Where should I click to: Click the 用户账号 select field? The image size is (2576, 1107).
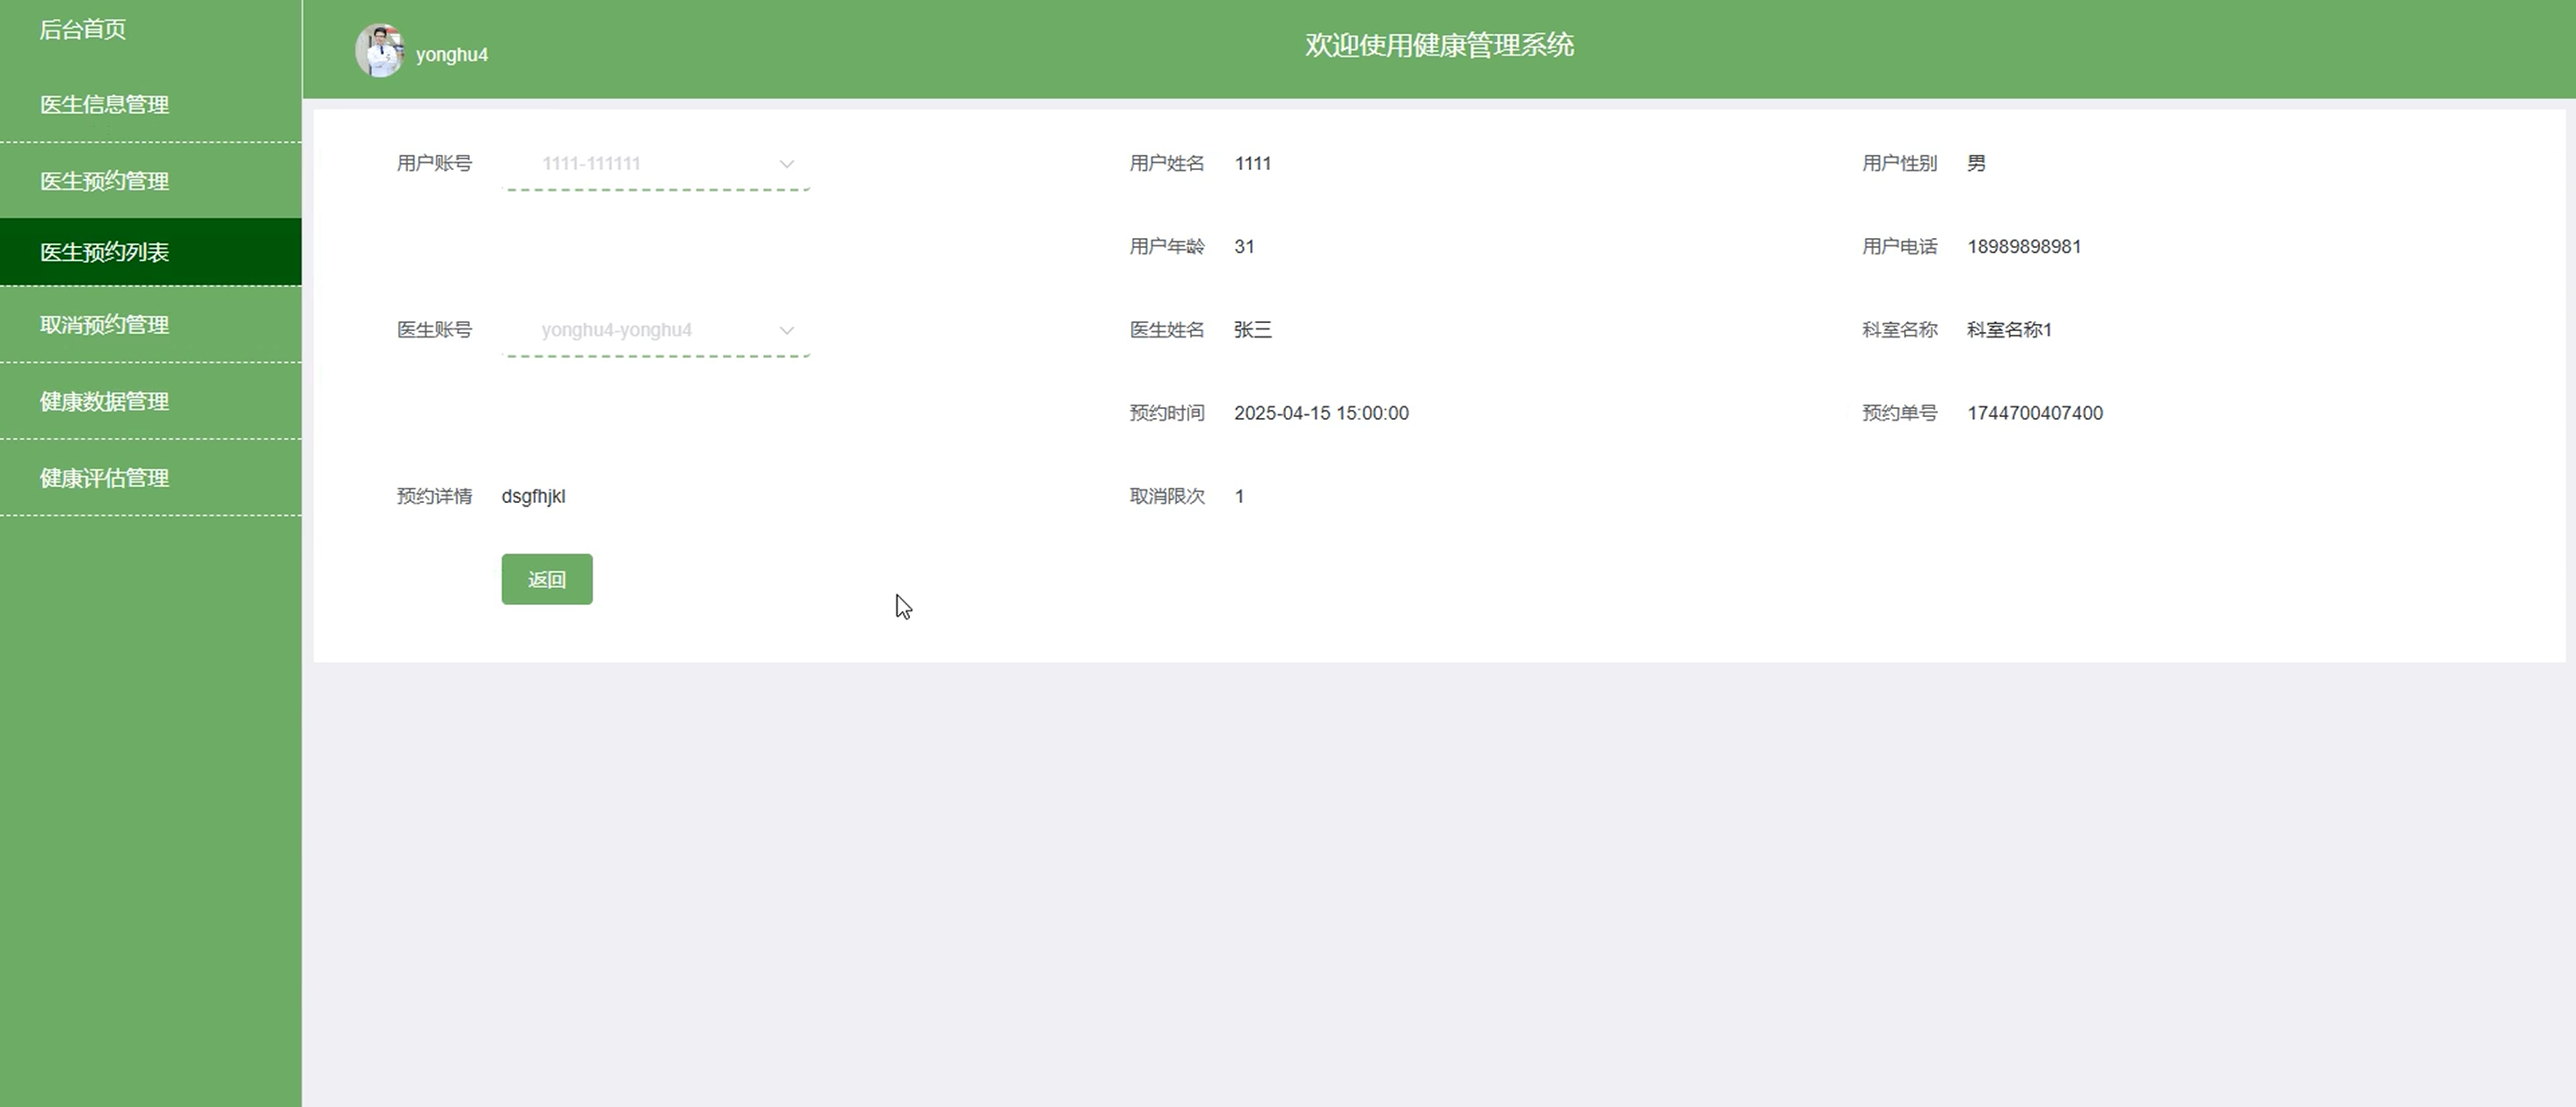(640, 164)
